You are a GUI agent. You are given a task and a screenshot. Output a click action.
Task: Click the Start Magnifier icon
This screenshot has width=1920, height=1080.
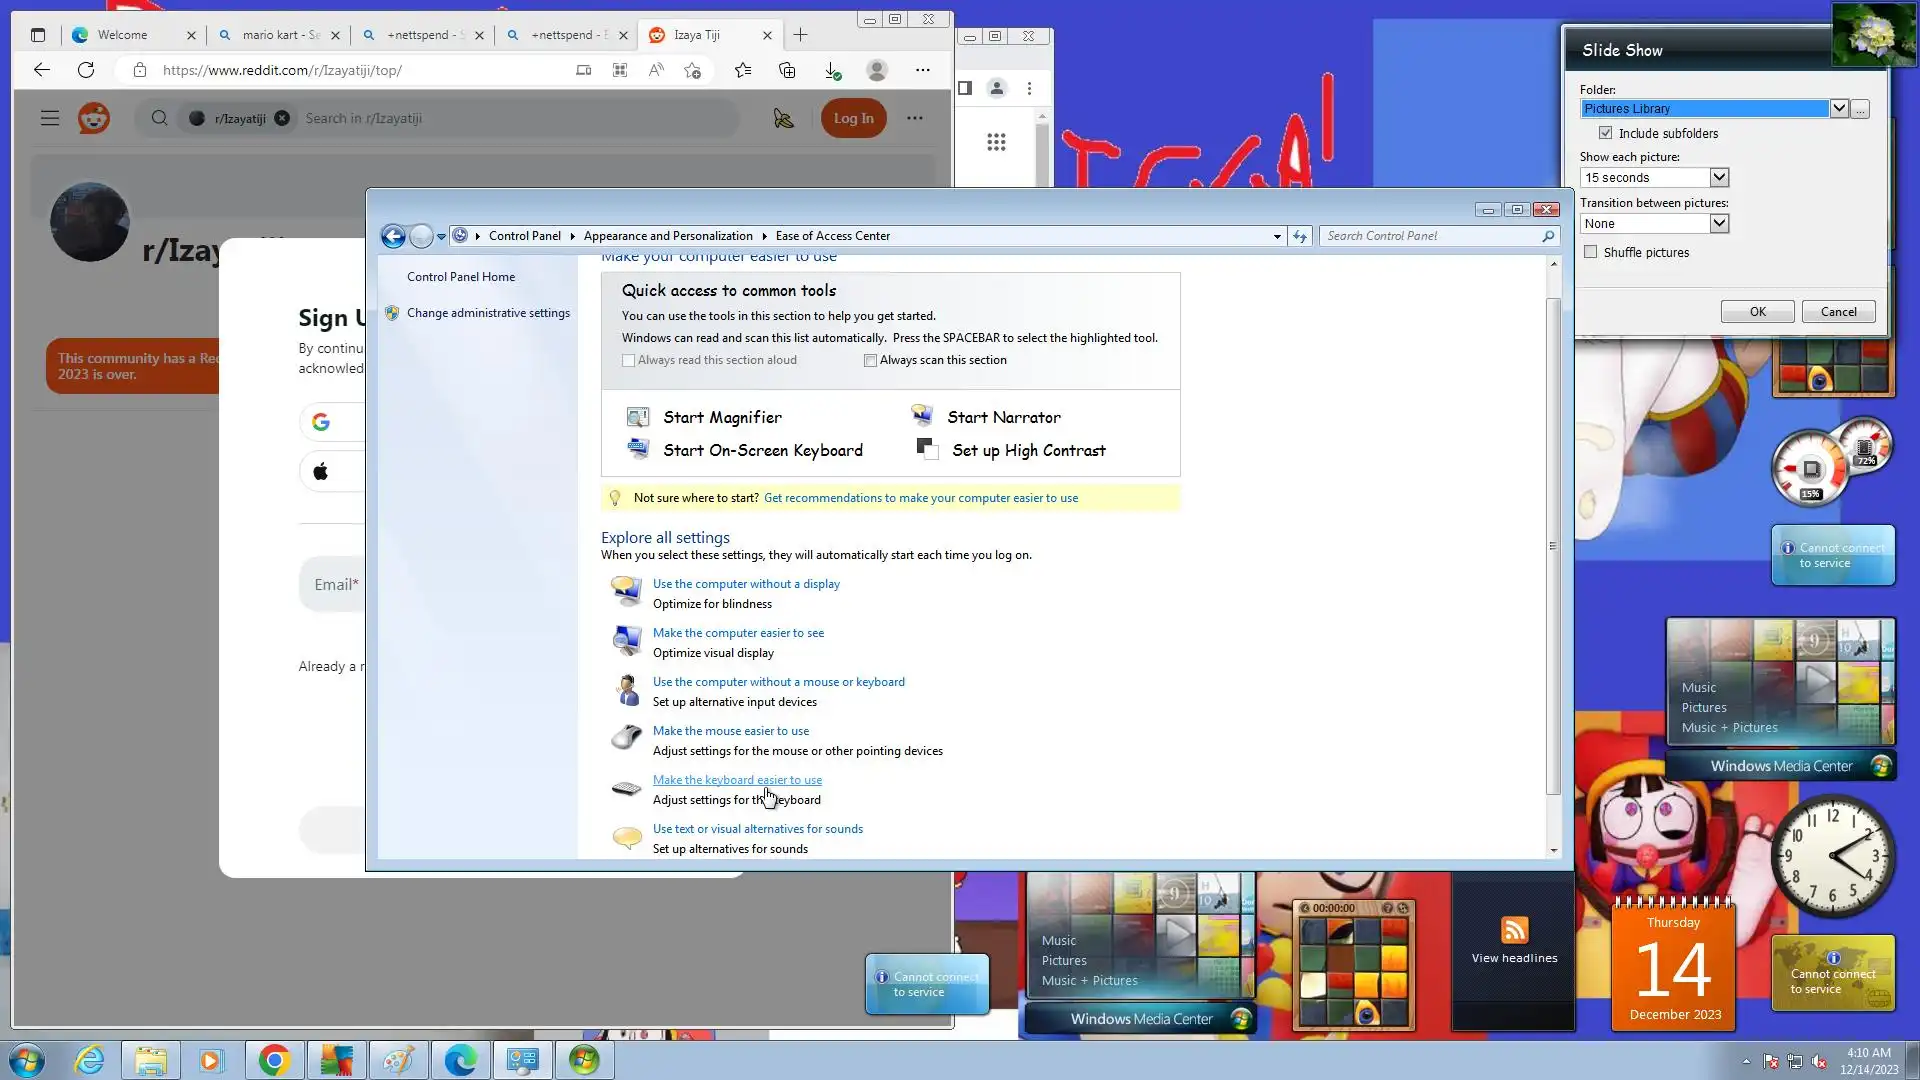(637, 417)
